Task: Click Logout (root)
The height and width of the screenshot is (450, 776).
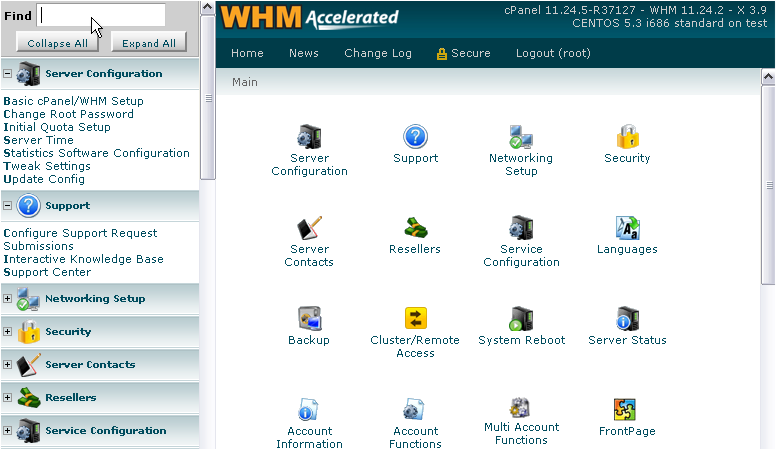Action: pos(553,53)
